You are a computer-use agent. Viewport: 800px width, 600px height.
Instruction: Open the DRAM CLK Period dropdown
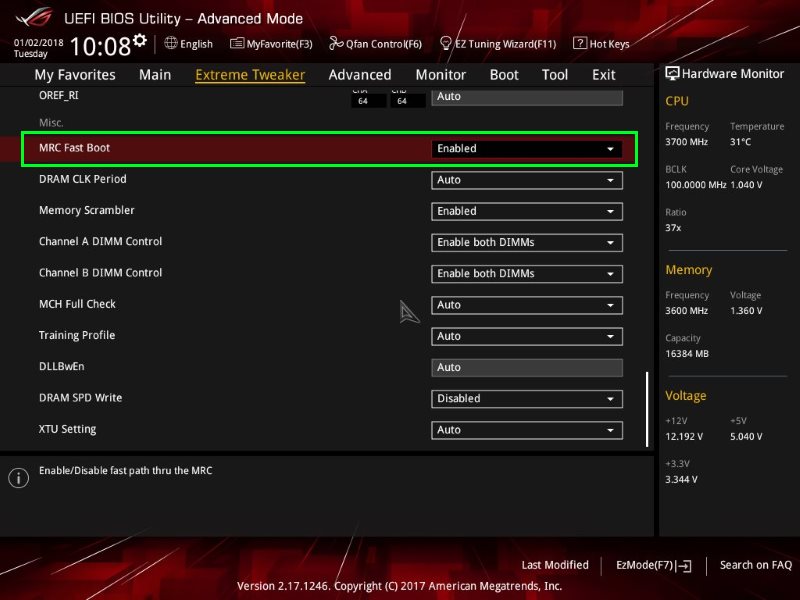(527, 180)
